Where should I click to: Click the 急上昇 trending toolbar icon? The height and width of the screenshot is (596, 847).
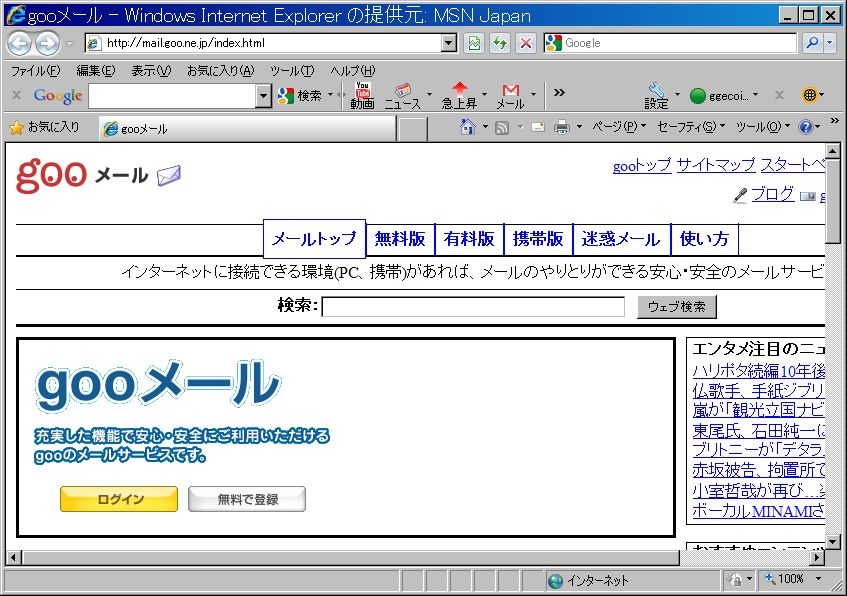pos(459,96)
